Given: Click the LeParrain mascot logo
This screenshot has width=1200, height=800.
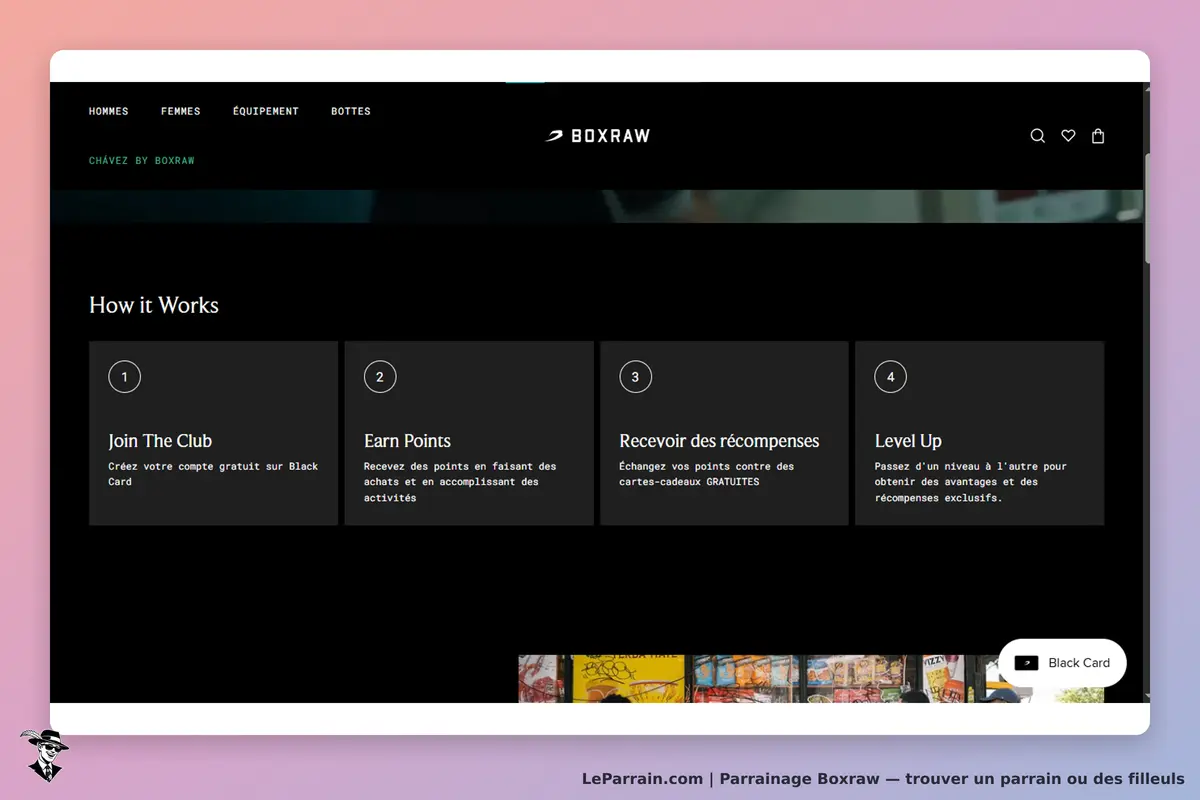Looking at the screenshot, I should (44, 755).
